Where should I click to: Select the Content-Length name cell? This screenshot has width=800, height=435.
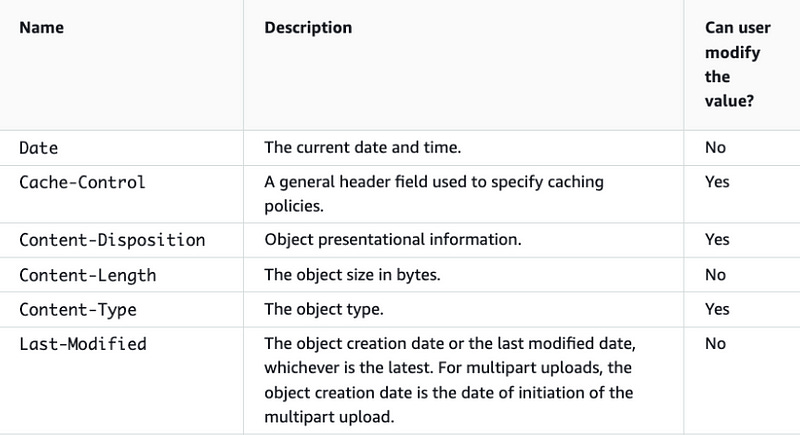[x=88, y=275]
